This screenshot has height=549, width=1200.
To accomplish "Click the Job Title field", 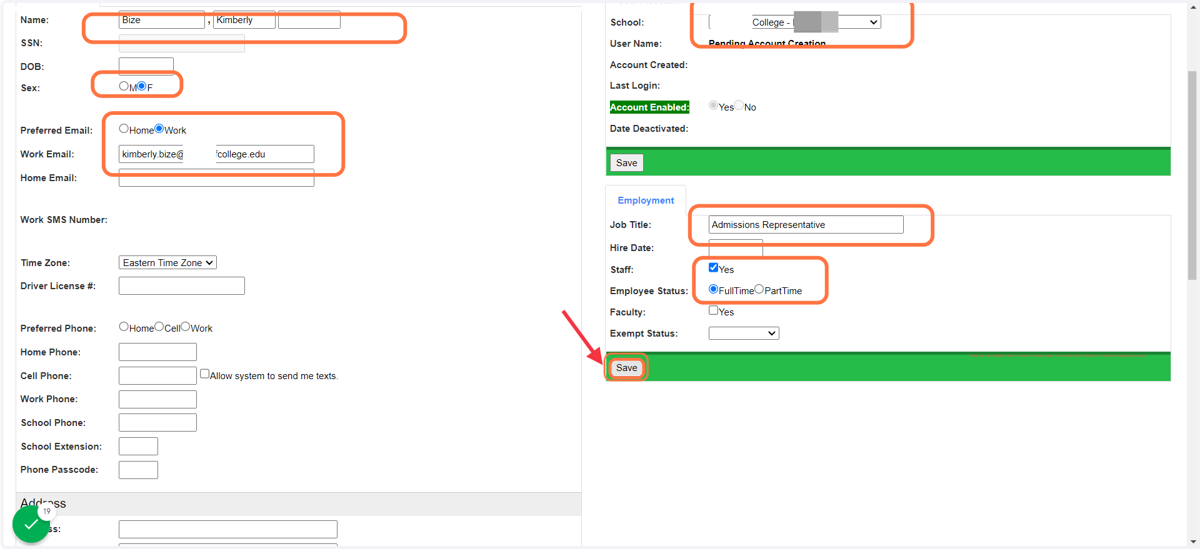I will pyautogui.click(x=806, y=225).
